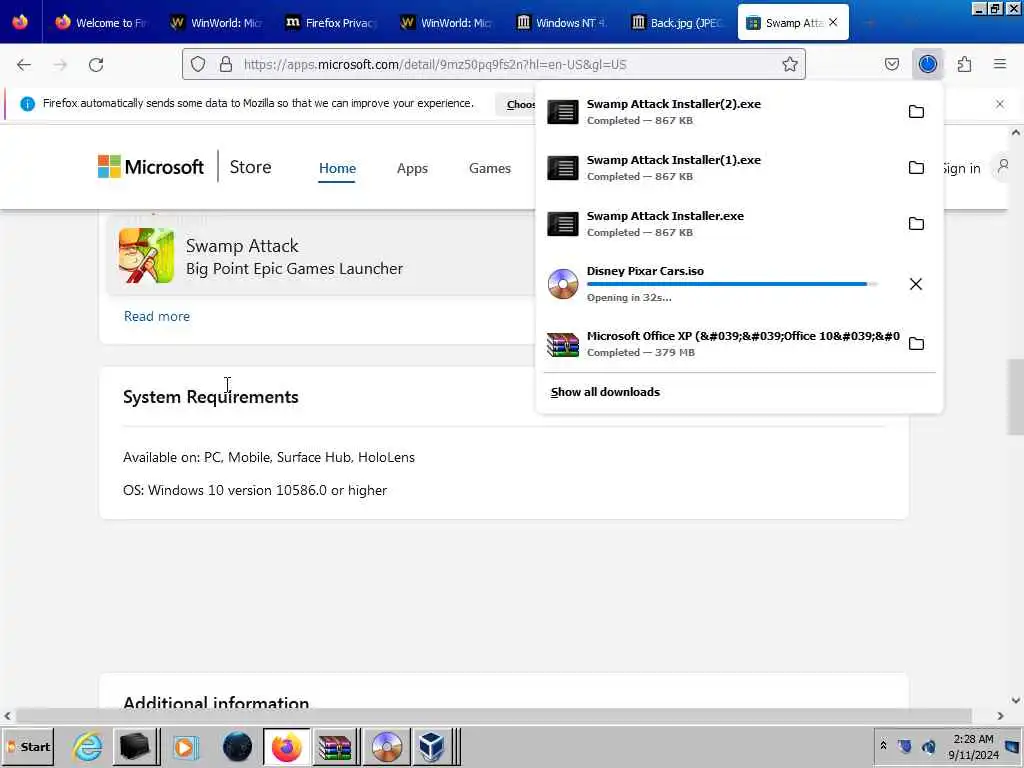Click the Disney Pixar Cars.iso progress bar
Screen dimensions: 1024x768
tap(731, 284)
